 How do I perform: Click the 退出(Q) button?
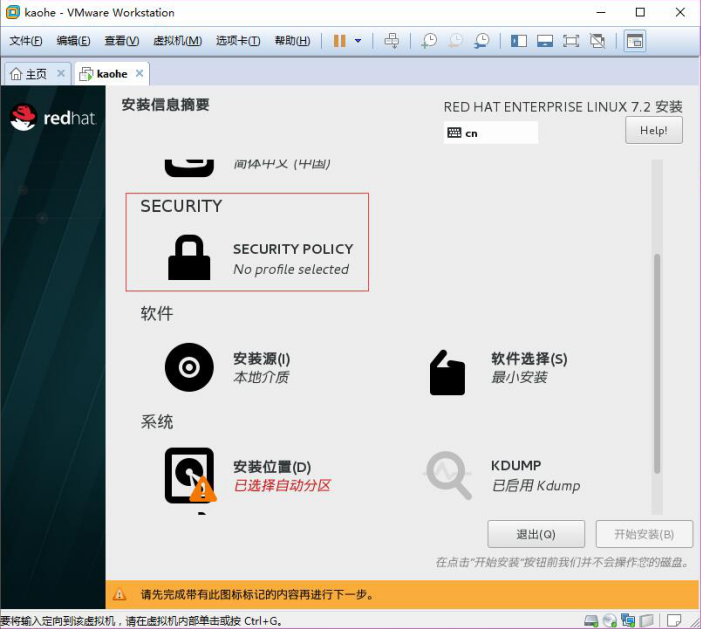536,534
